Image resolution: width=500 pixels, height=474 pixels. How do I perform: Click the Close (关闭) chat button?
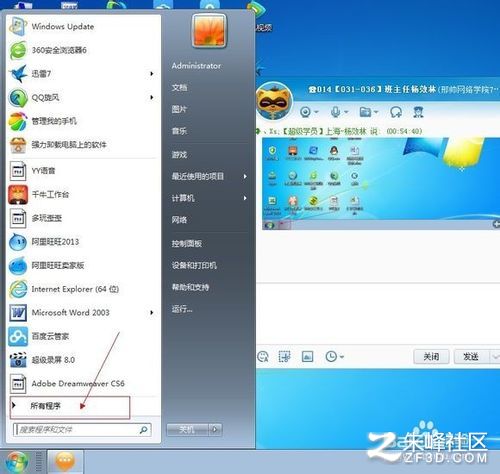(431, 357)
